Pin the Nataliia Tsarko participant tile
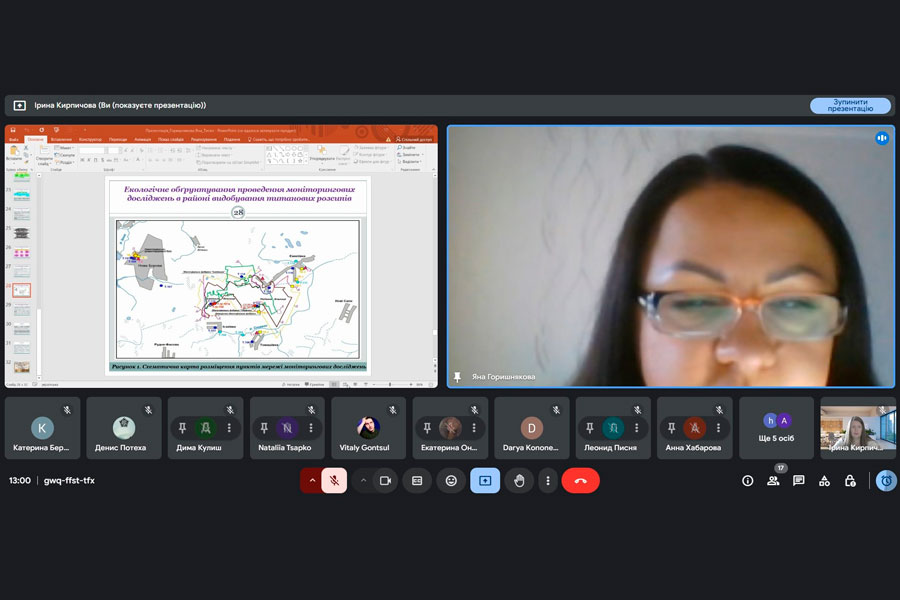 click(265, 428)
